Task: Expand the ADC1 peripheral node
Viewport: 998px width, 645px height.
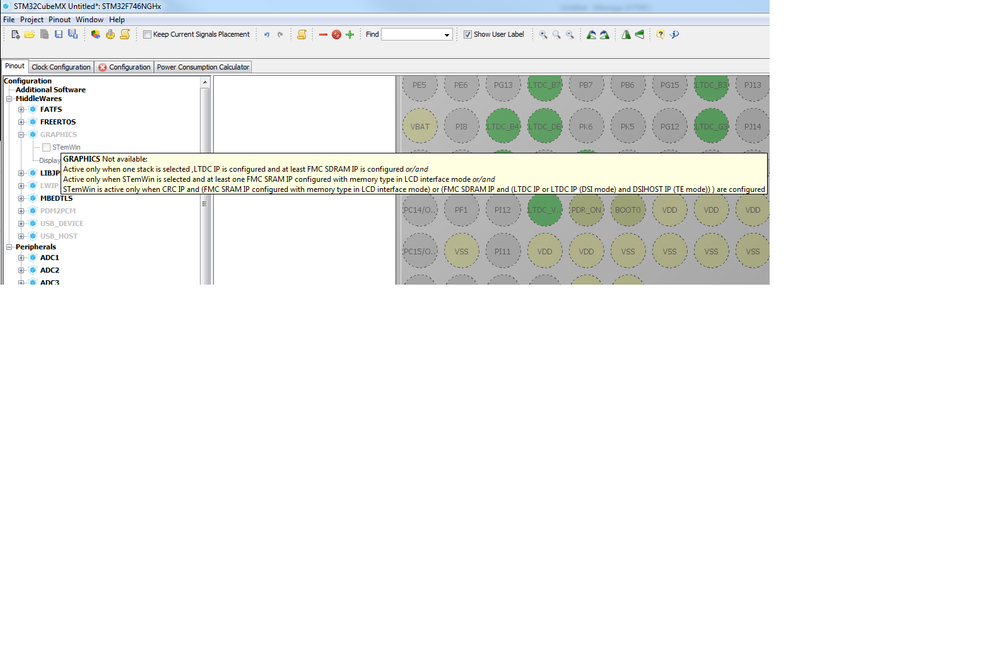Action: pos(21,258)
